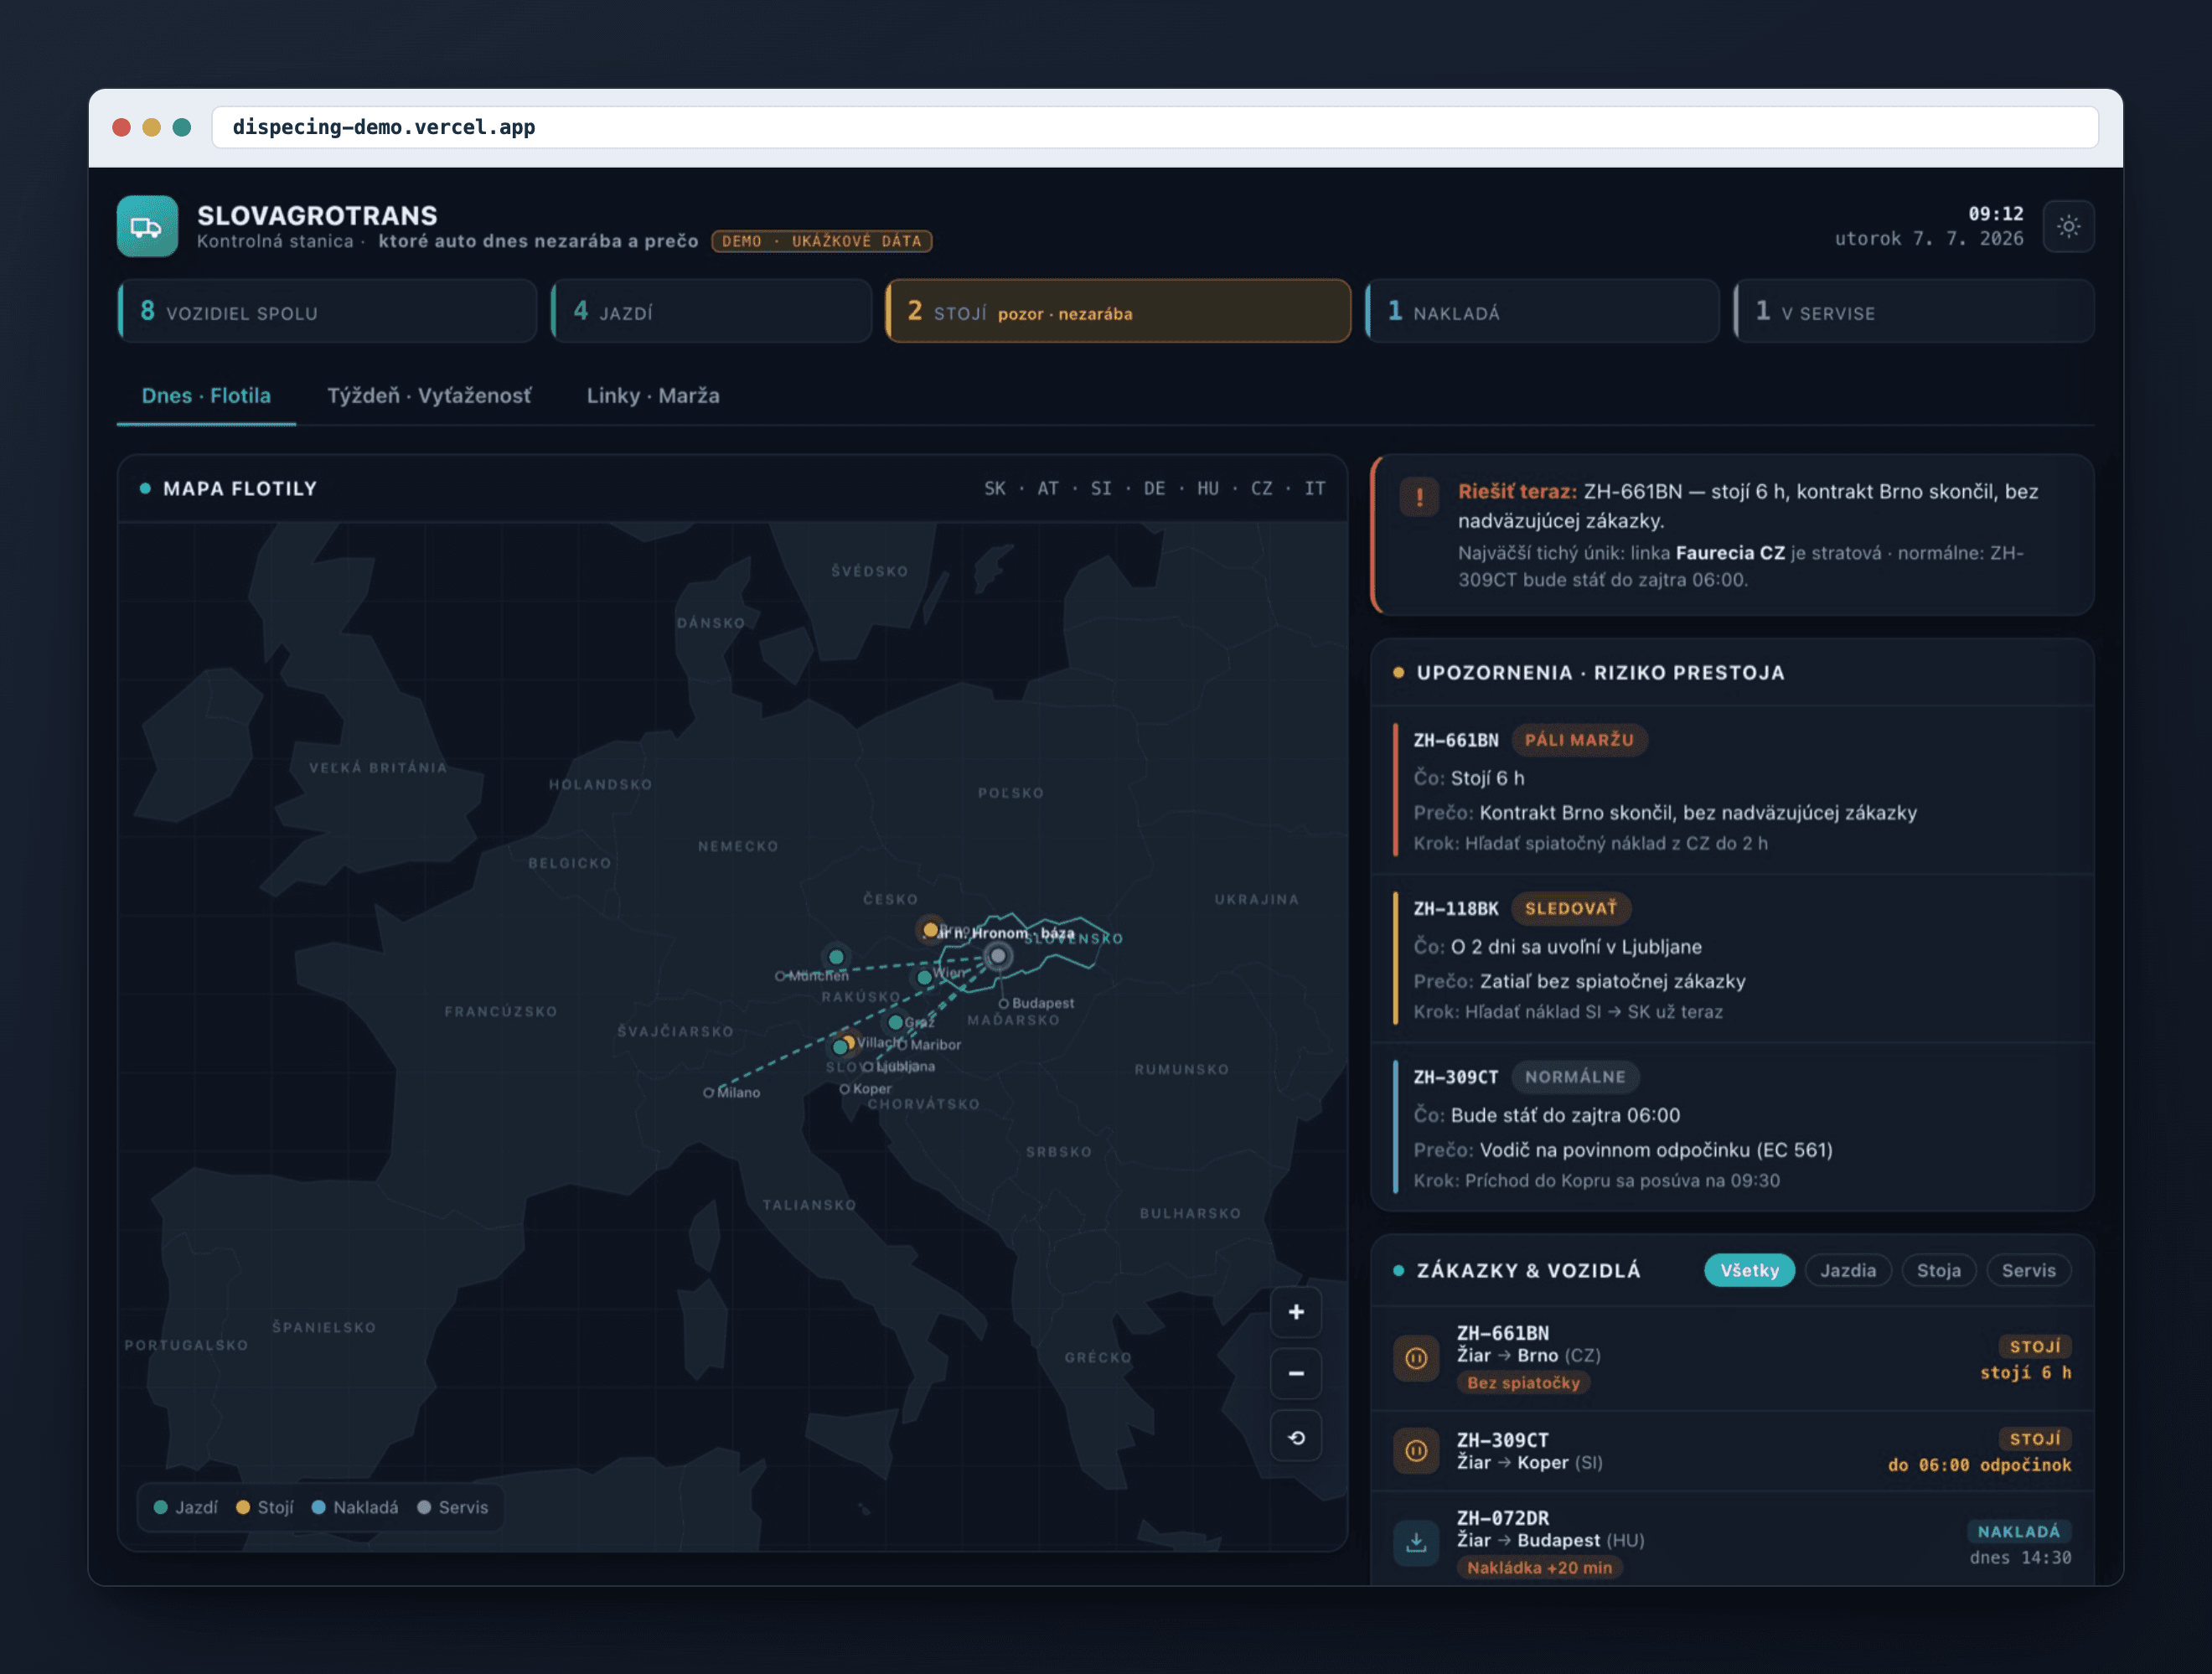This screenshot has width=2212, height=1674.
Task: Click the Ljubljana city label on map
Action: coord(906,1067)
